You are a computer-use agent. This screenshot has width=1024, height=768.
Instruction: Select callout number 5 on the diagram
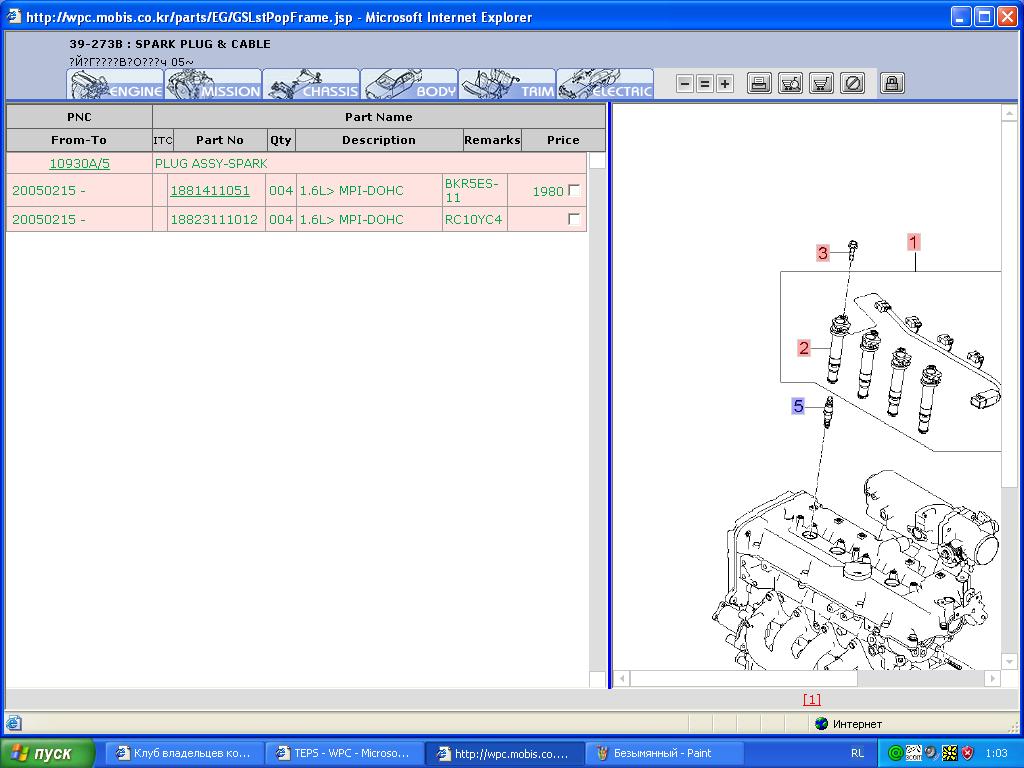click(x=798, y=406)
